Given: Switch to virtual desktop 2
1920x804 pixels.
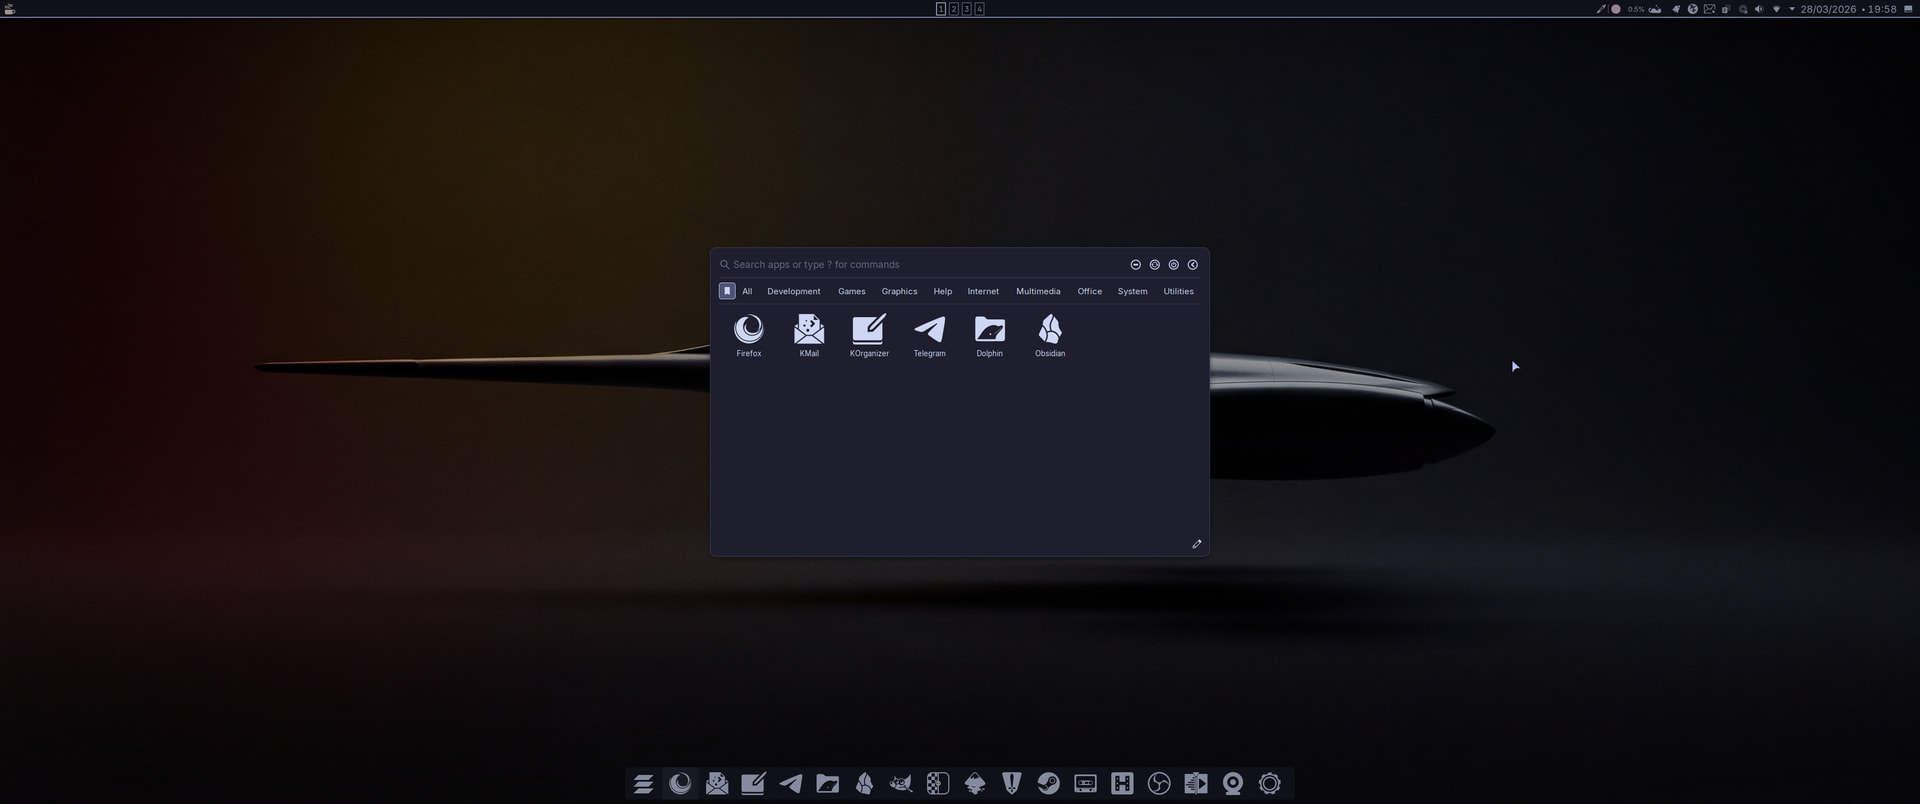Looking at the screenshot, I should click(953, 9).
